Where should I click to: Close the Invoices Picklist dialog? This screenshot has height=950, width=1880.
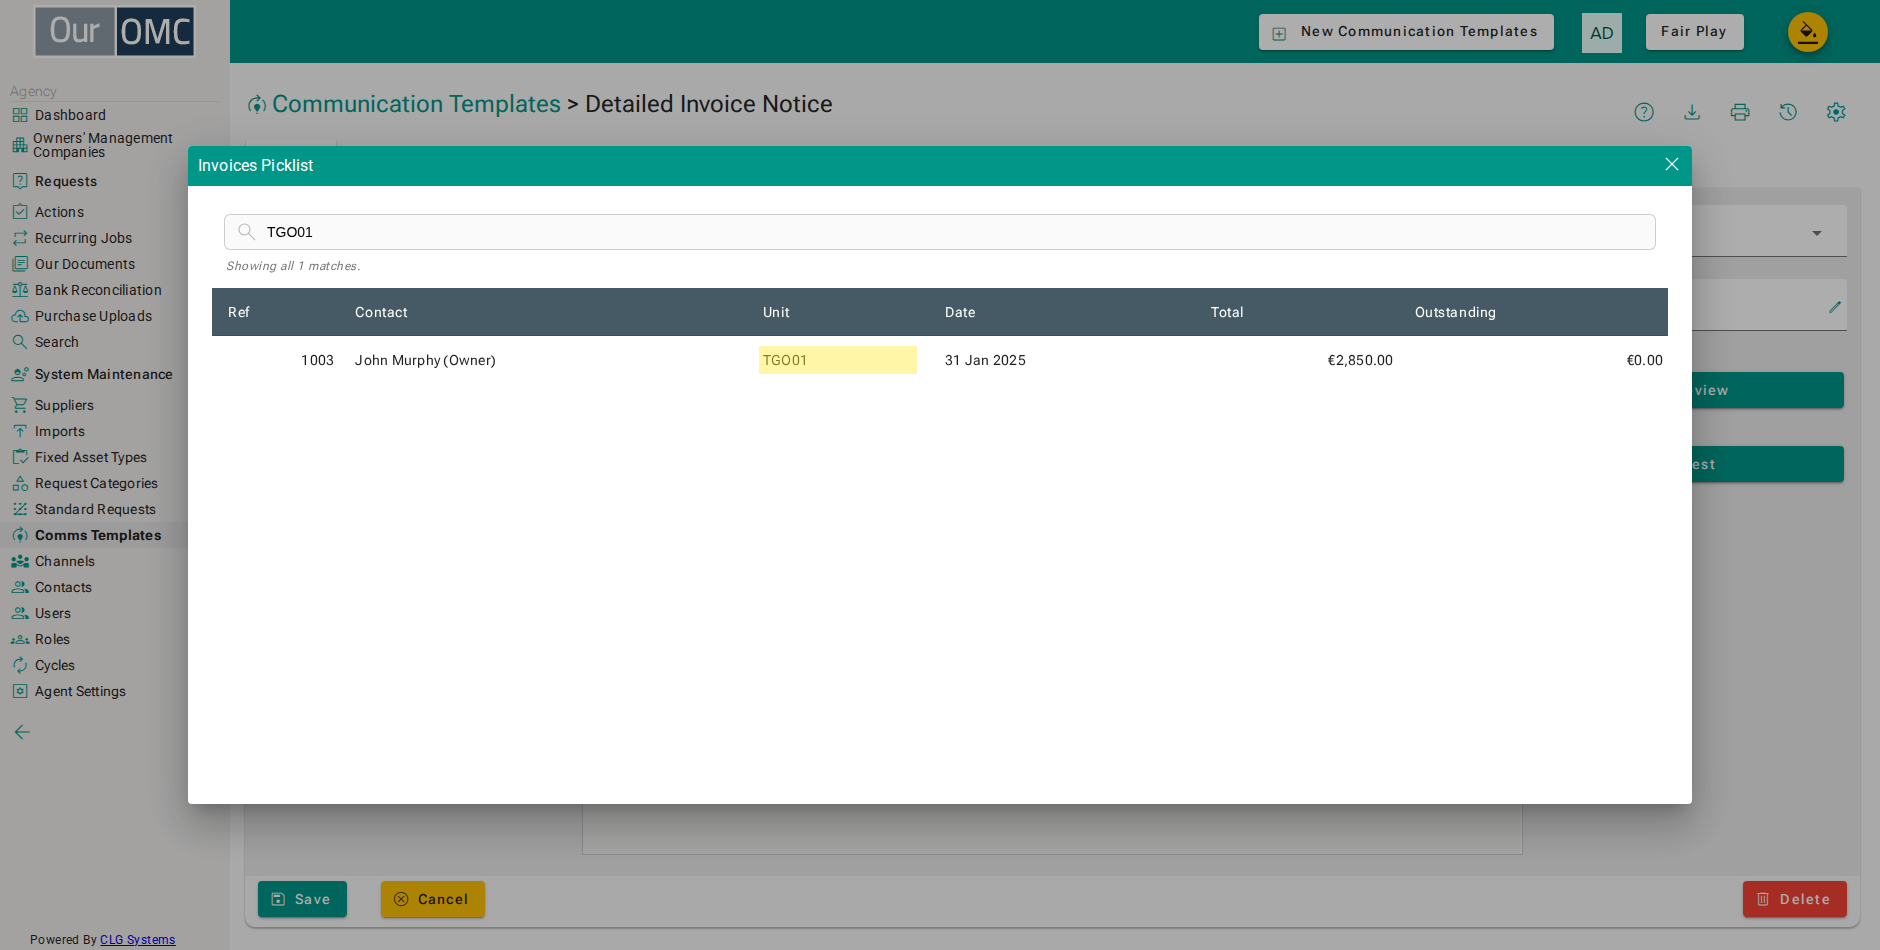click(x=1671, y=164)
